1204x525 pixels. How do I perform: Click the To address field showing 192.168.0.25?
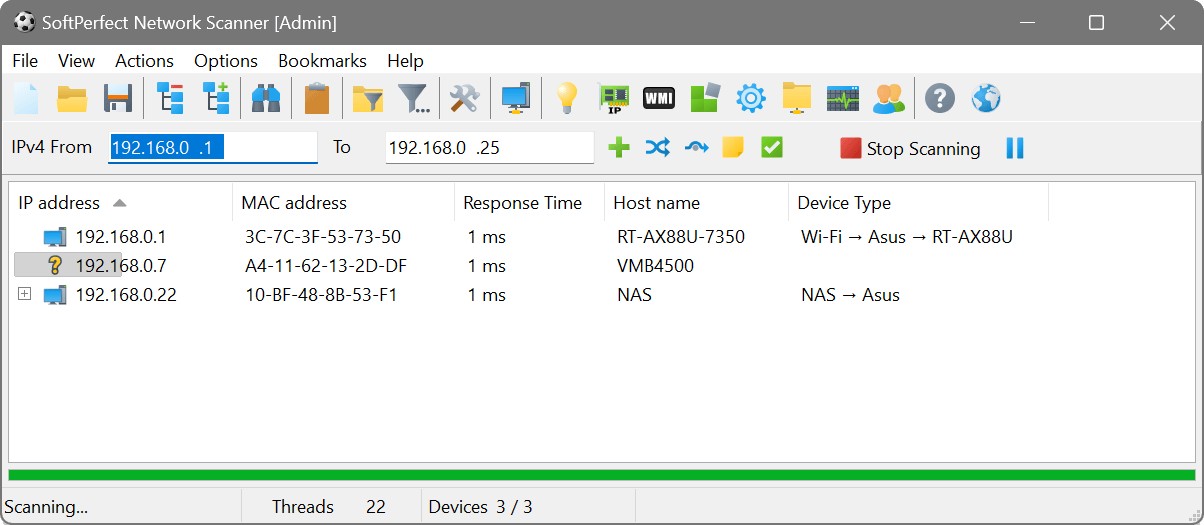489,148
